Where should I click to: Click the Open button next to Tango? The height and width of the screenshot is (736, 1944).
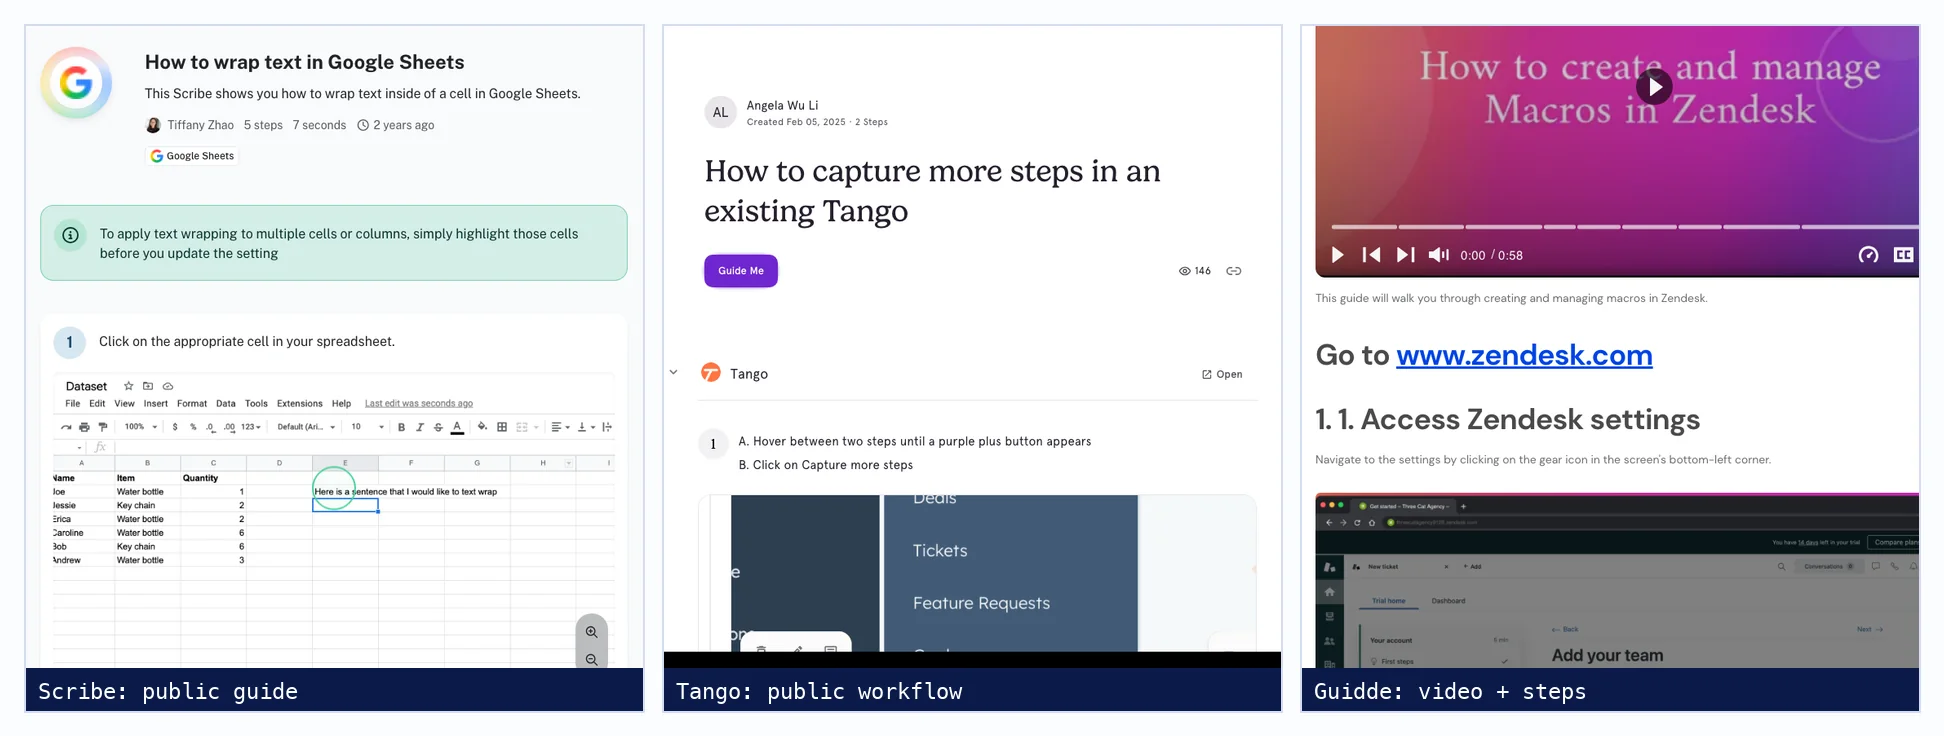pos(1222,374)
